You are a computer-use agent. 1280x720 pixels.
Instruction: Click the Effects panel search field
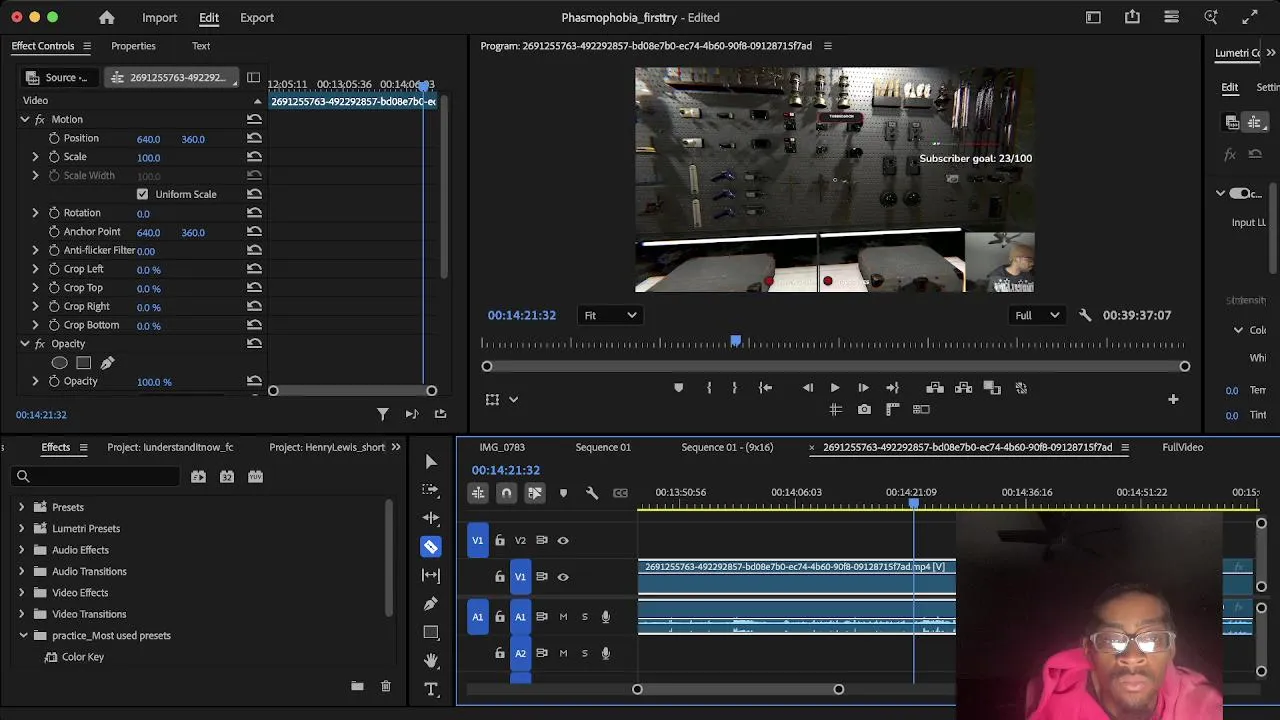100,477
